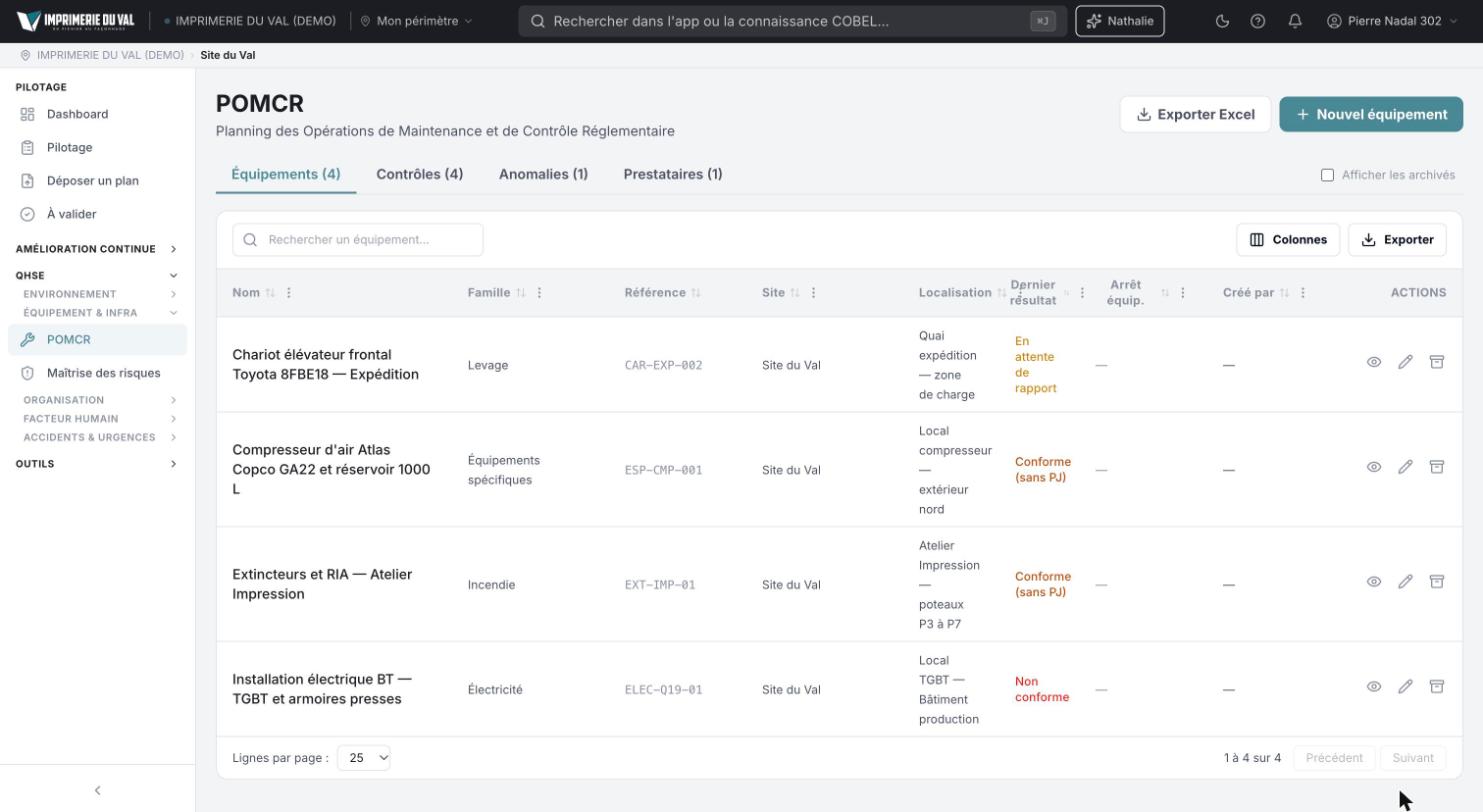
Task: Archive the Installation électrique BT row
Action: pyautogui.click(x=1437, y=687)
